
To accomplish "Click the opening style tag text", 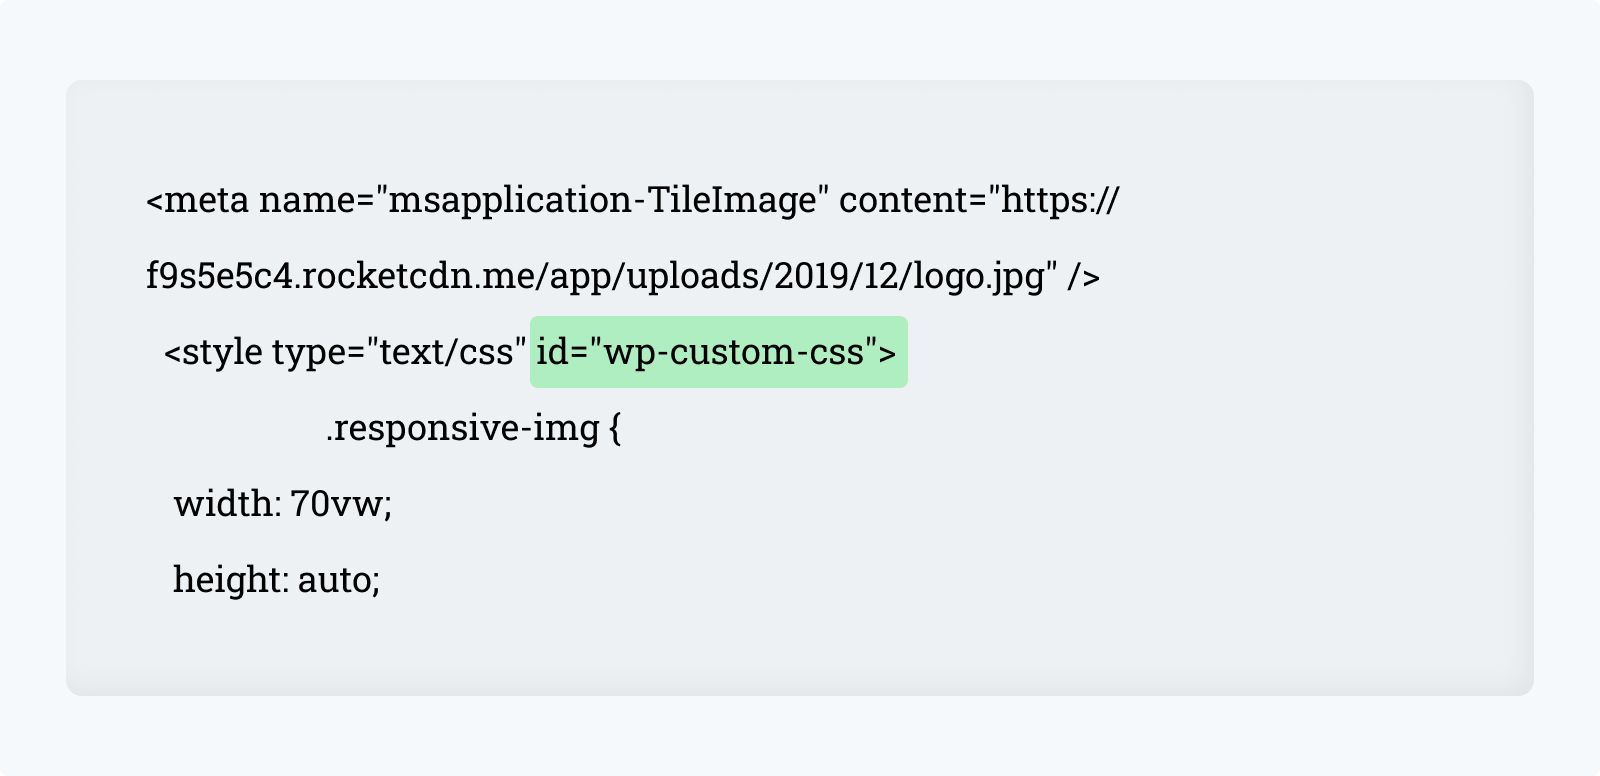I will click(x=213, y=352).
